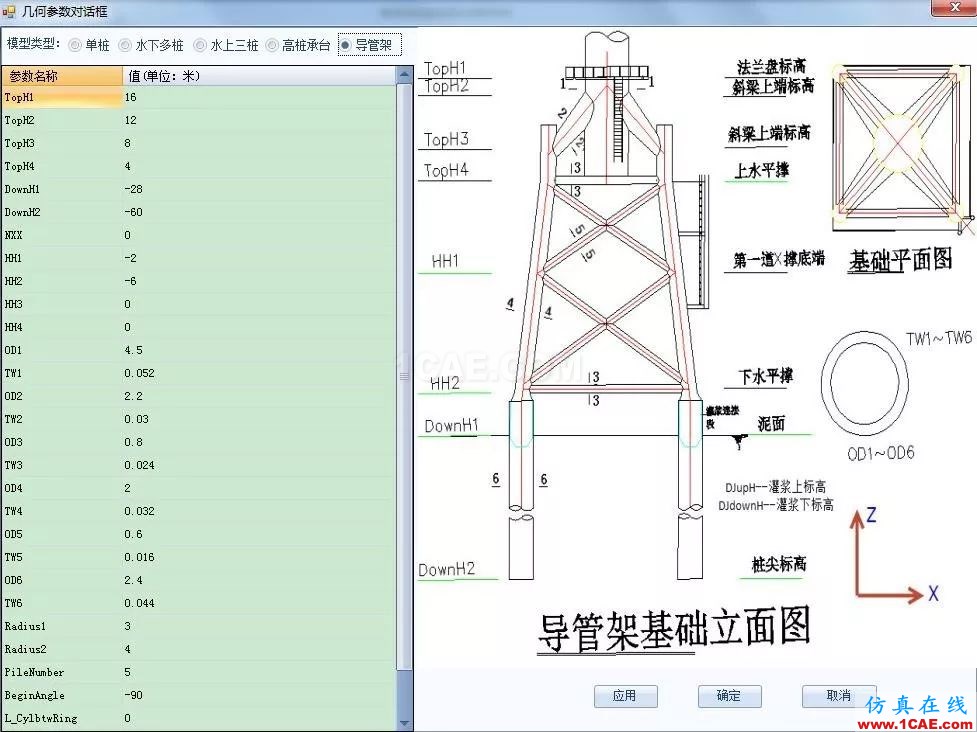
Task: Click the HH4 value cell
Action: click(259, 327)
